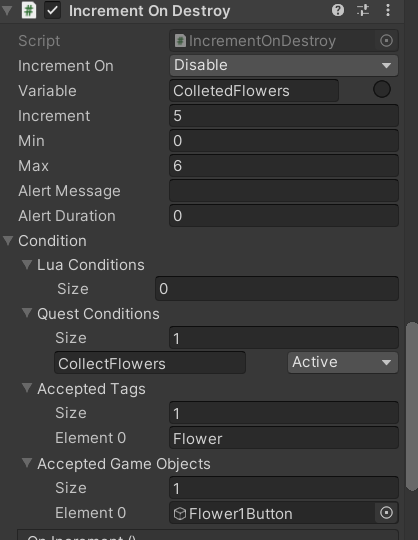Toggle Increment On Destroy component enabled checkbox

[52, 10]
